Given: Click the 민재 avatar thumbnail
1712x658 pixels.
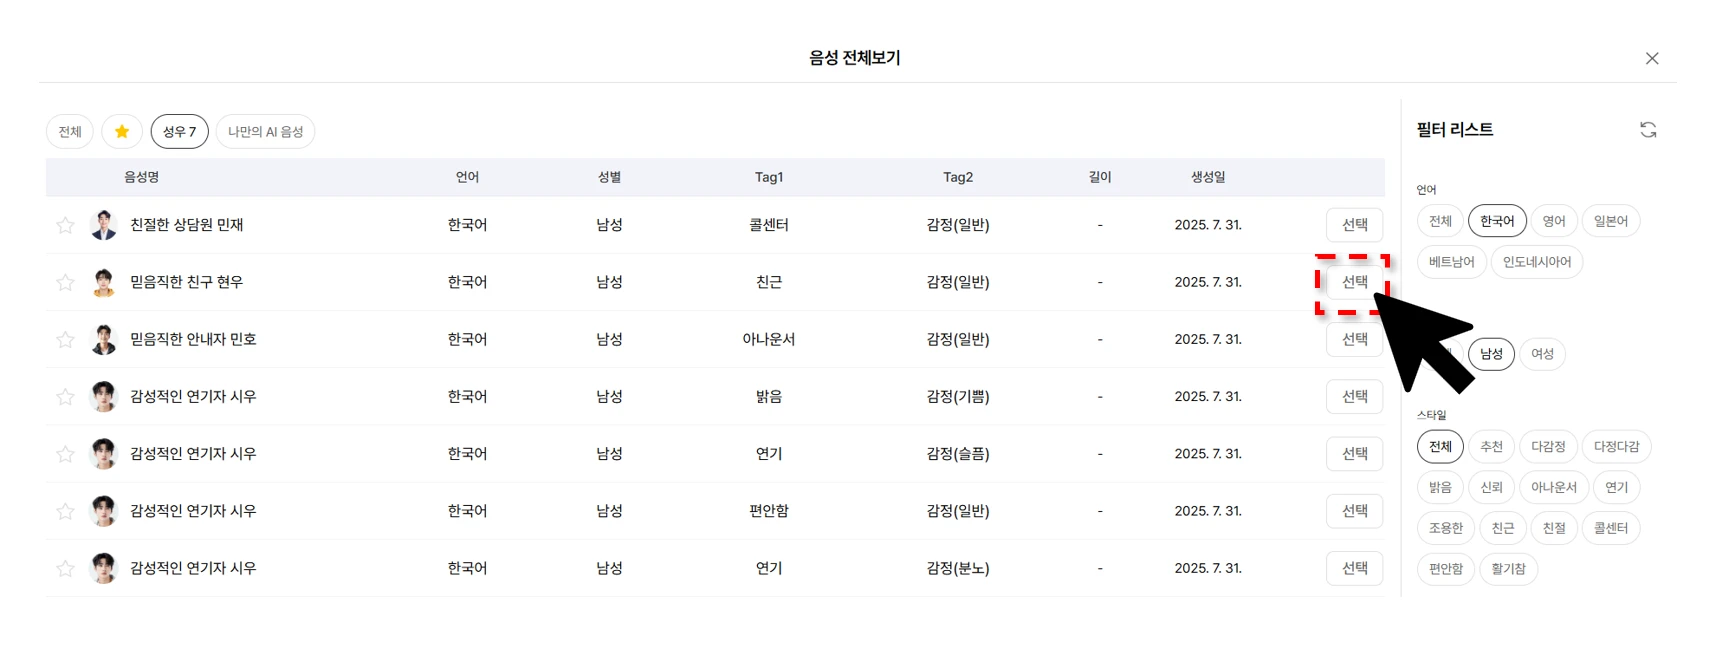Looking at the screenshot, I should pos(103,225).
